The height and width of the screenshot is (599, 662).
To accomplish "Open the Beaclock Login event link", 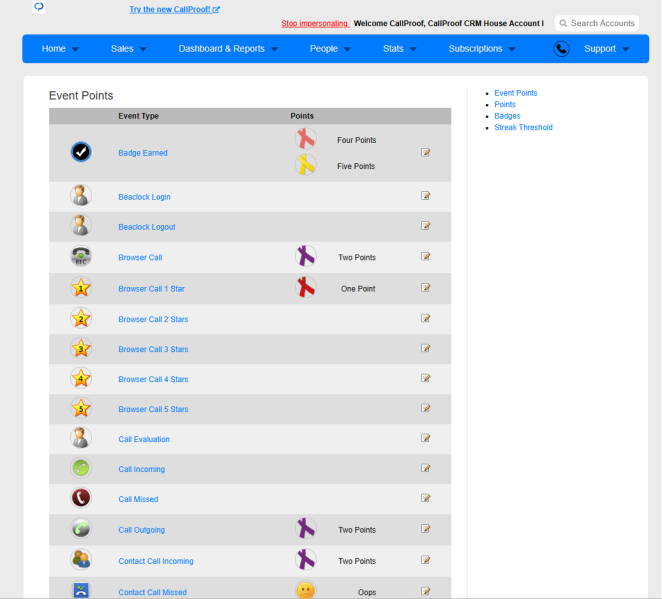I will tap(144, 197).
